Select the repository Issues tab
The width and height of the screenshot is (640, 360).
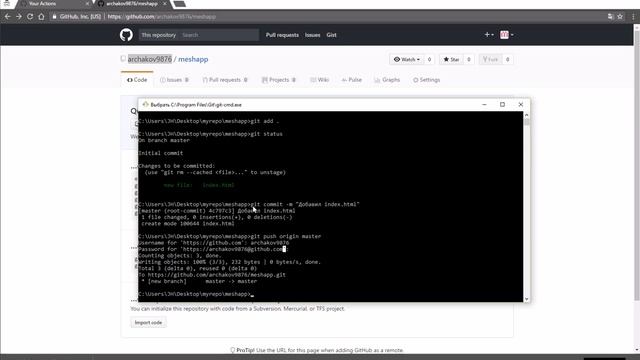pos(174,80)
